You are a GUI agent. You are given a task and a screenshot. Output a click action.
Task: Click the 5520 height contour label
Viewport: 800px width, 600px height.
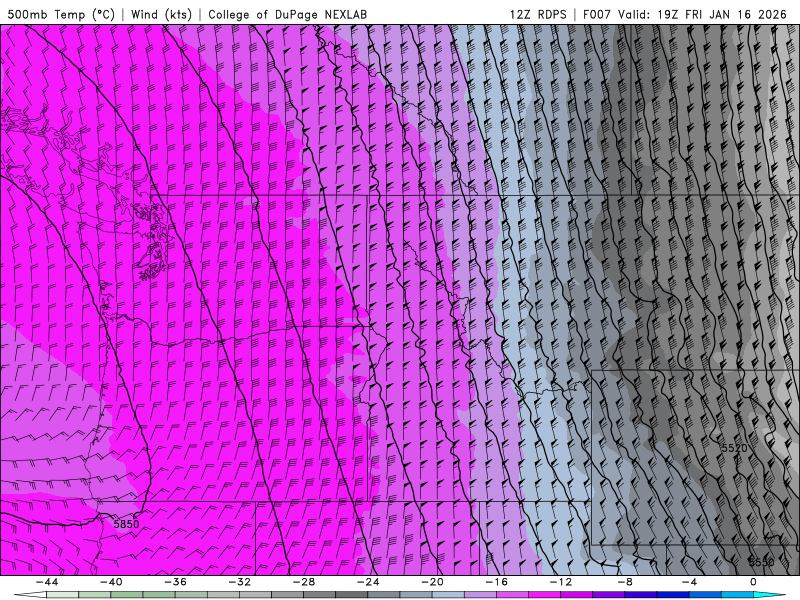tap(734, 448)
